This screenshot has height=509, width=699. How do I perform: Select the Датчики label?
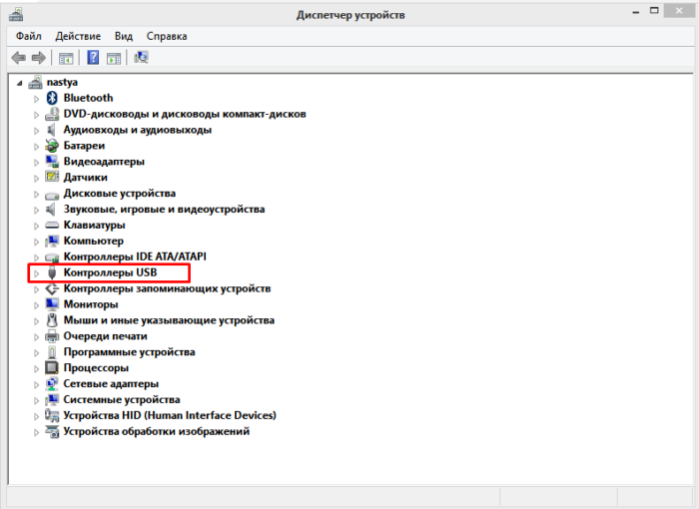[x=86, y=177]
